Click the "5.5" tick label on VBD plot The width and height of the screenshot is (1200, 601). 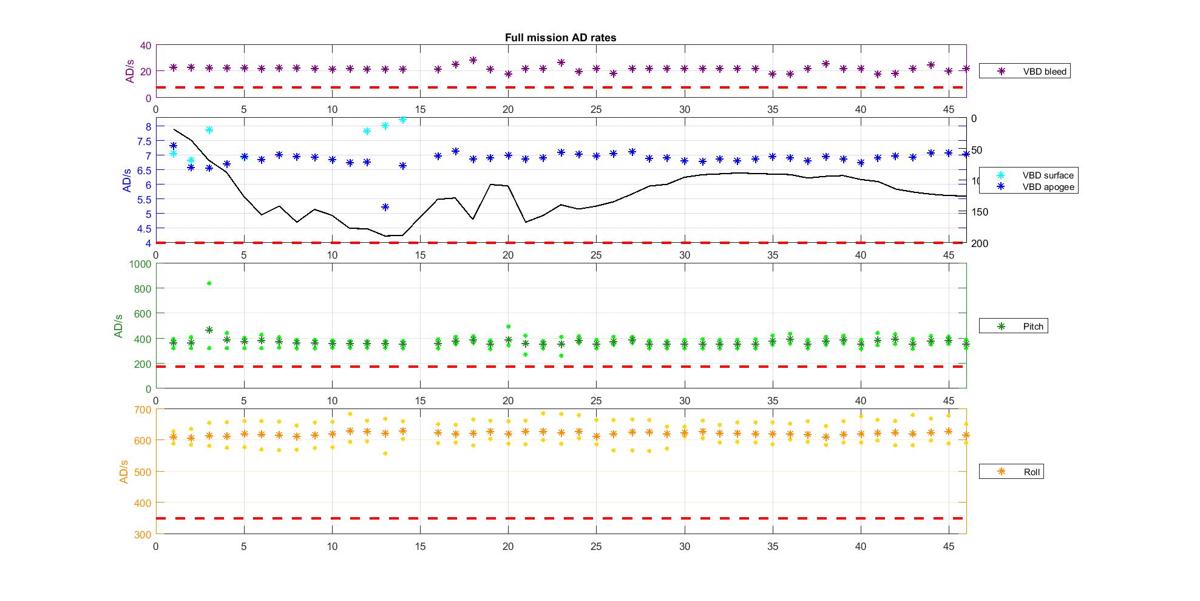point(144,199)
